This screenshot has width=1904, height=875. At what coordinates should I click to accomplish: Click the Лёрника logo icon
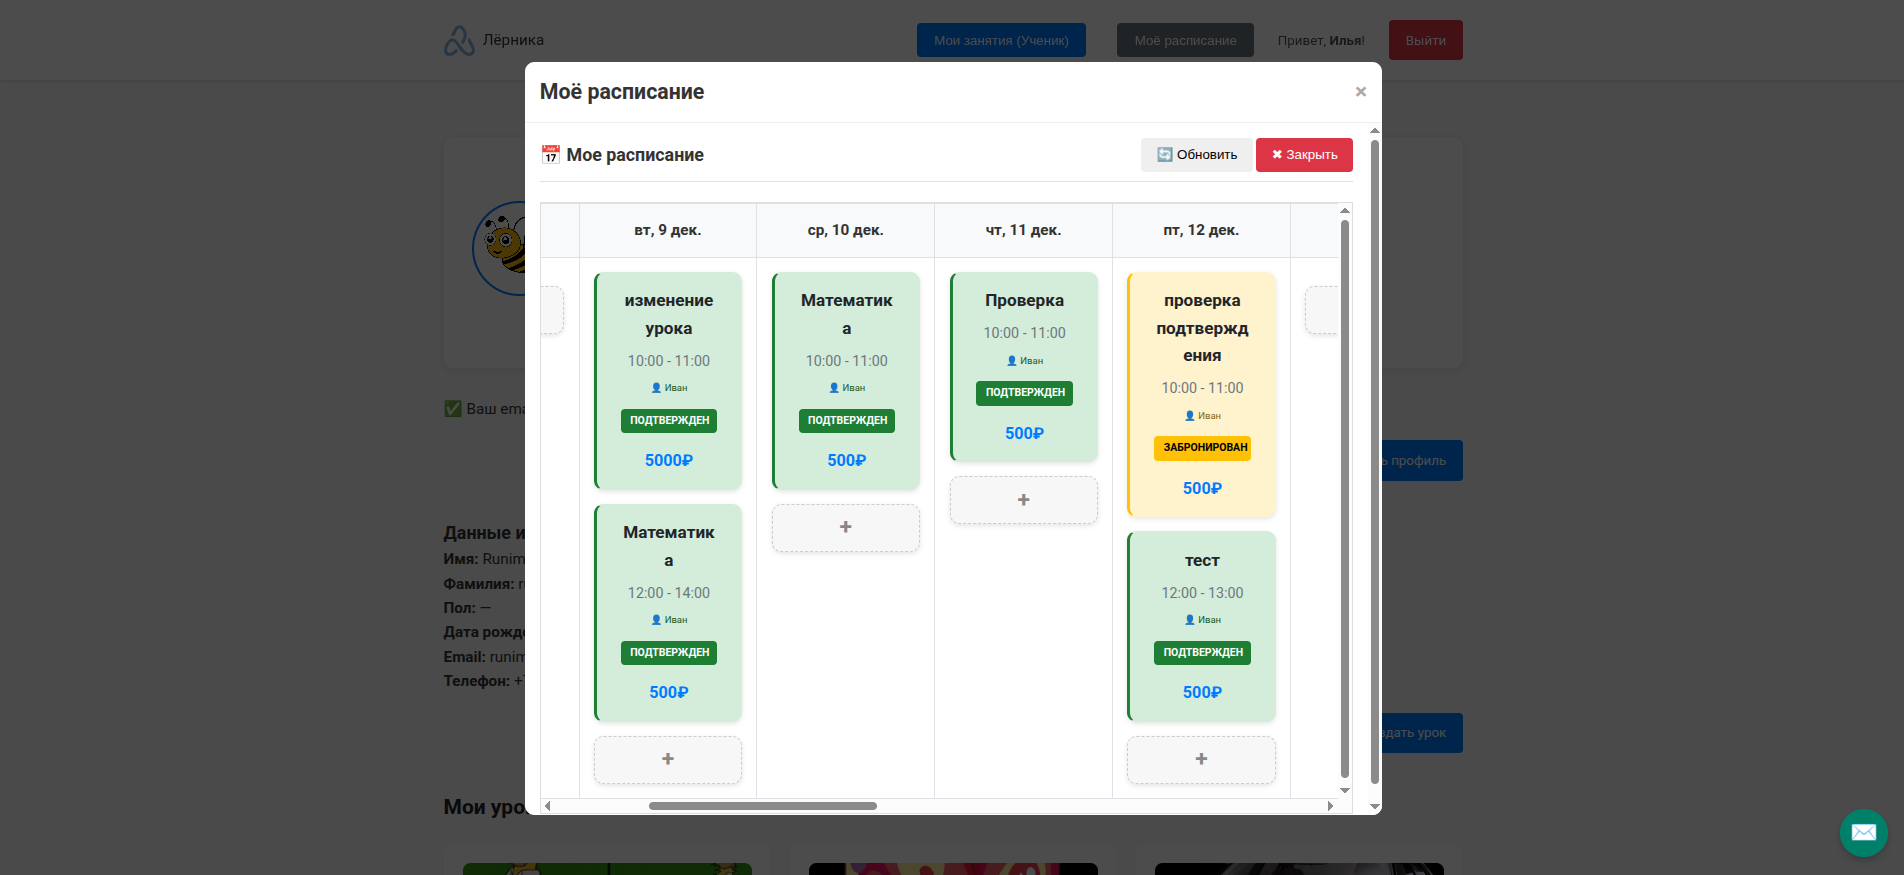pyautogui.click(x=459, y=40)
